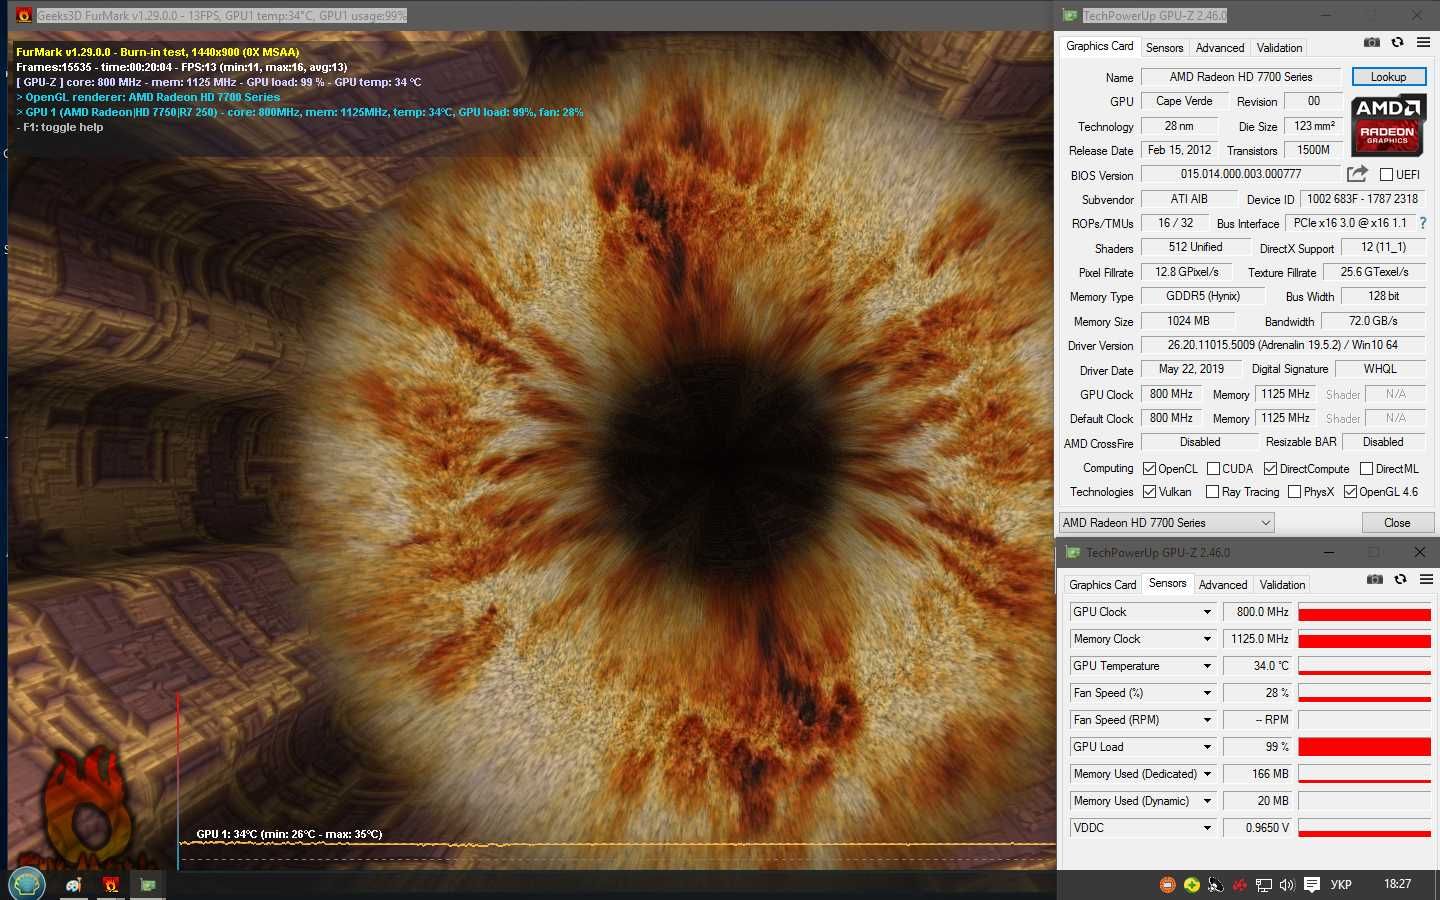This screenshot has height=900, width=1440.
Task: Open the AMD Radeon HD 7700 Series GPU selector
Action: click(x=1166, y=523)
